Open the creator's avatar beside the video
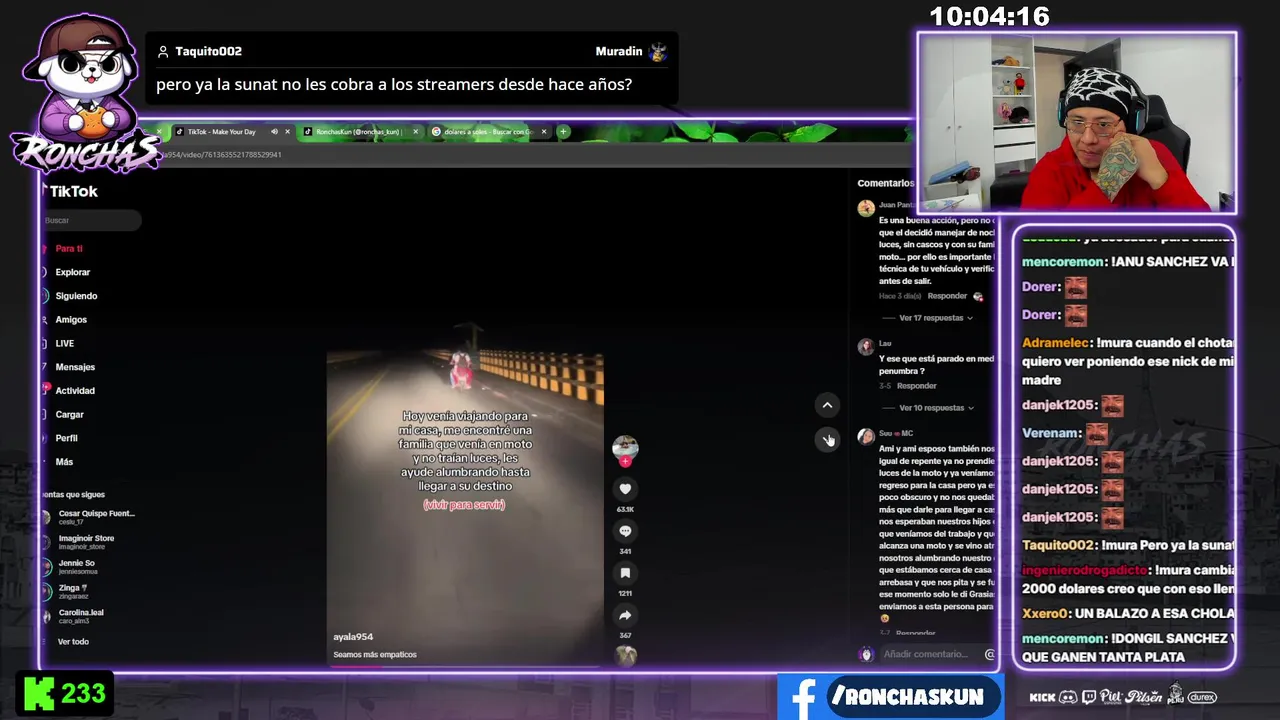 click(x=625, y=447)
